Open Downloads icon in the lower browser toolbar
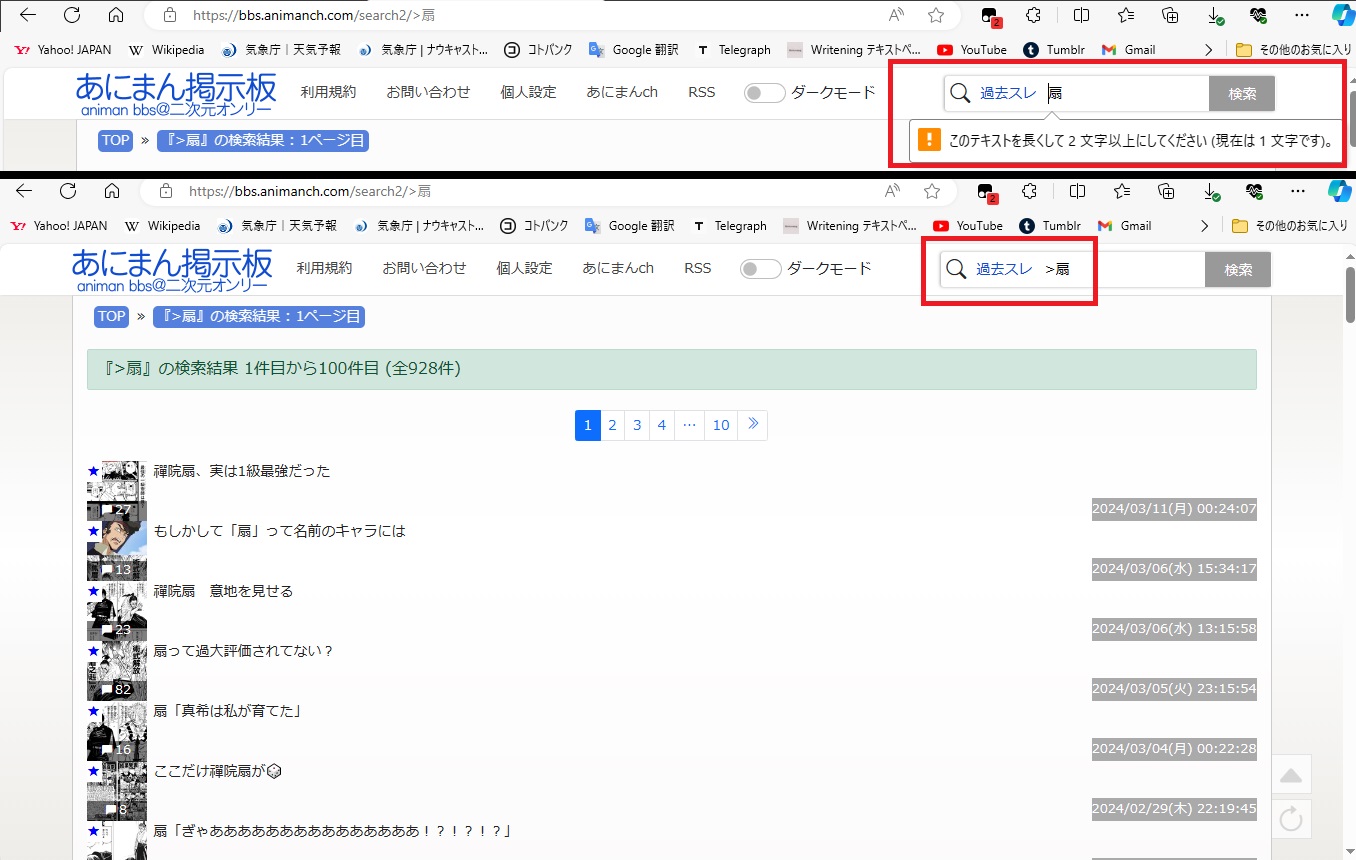Viewport: 1356px width, 860px height. [x=1211, y=191]
